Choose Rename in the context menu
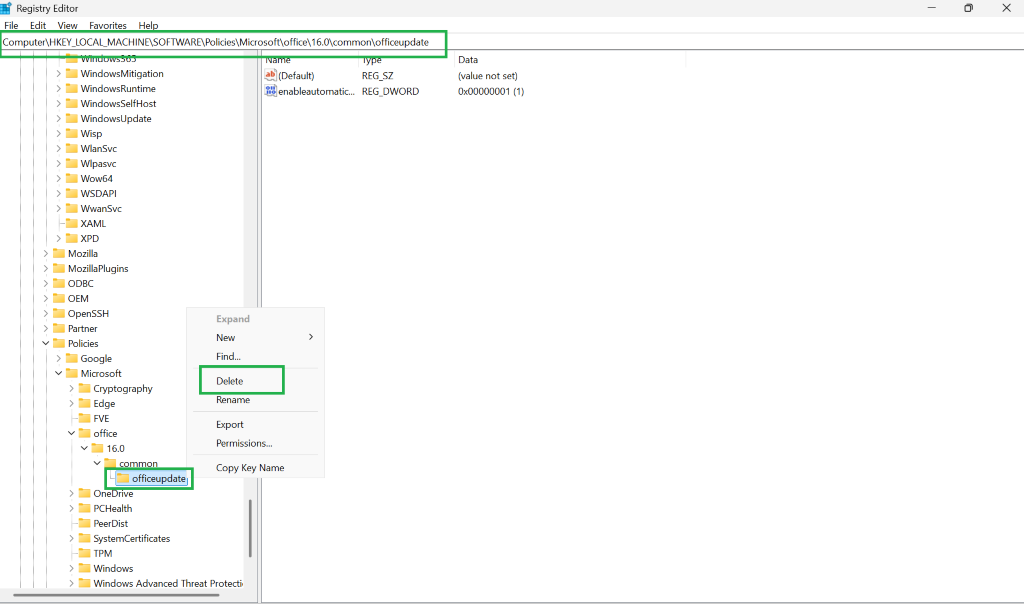1024x604 pixels. click(255, 400)
